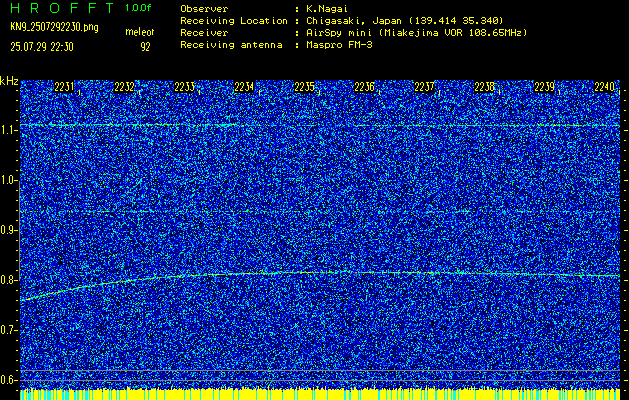Click time marker 2234
The image size is (629, 400).
coord(244,87)
